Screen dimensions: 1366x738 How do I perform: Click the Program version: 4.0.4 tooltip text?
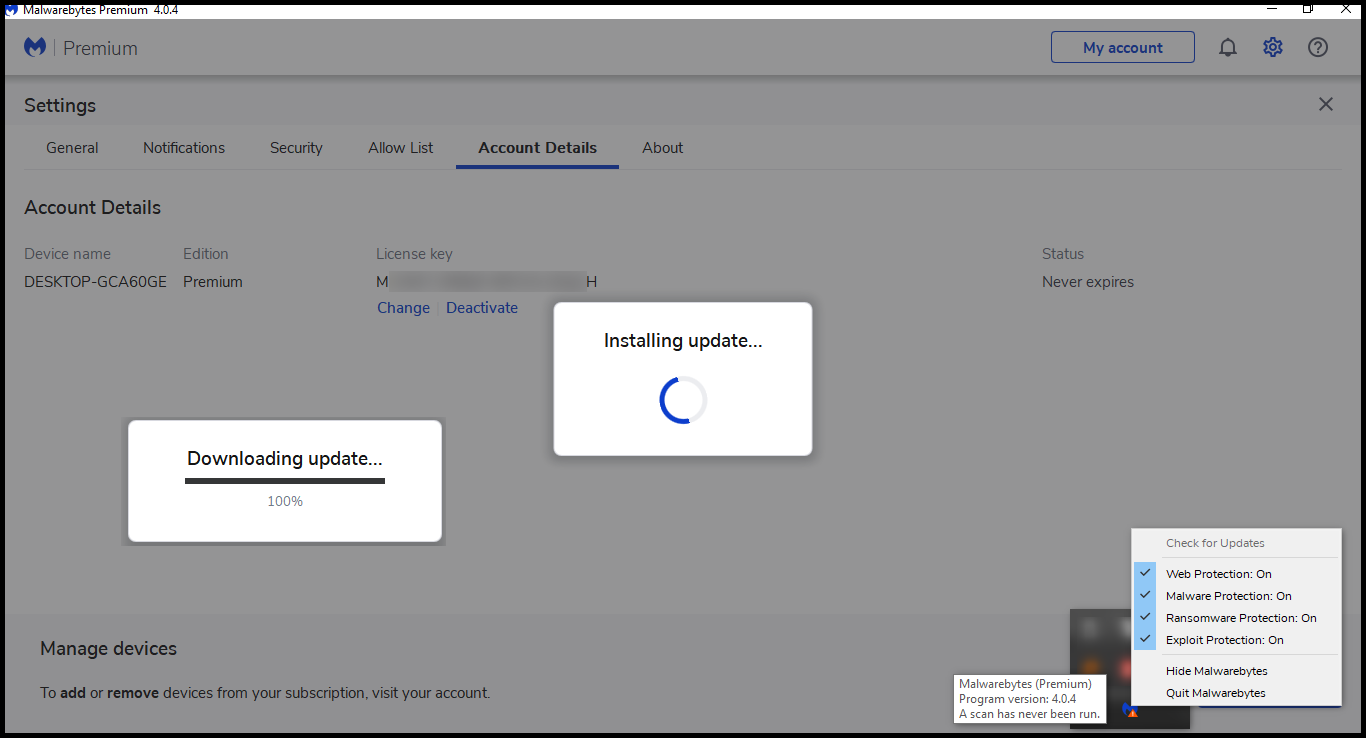[1017, 699]
